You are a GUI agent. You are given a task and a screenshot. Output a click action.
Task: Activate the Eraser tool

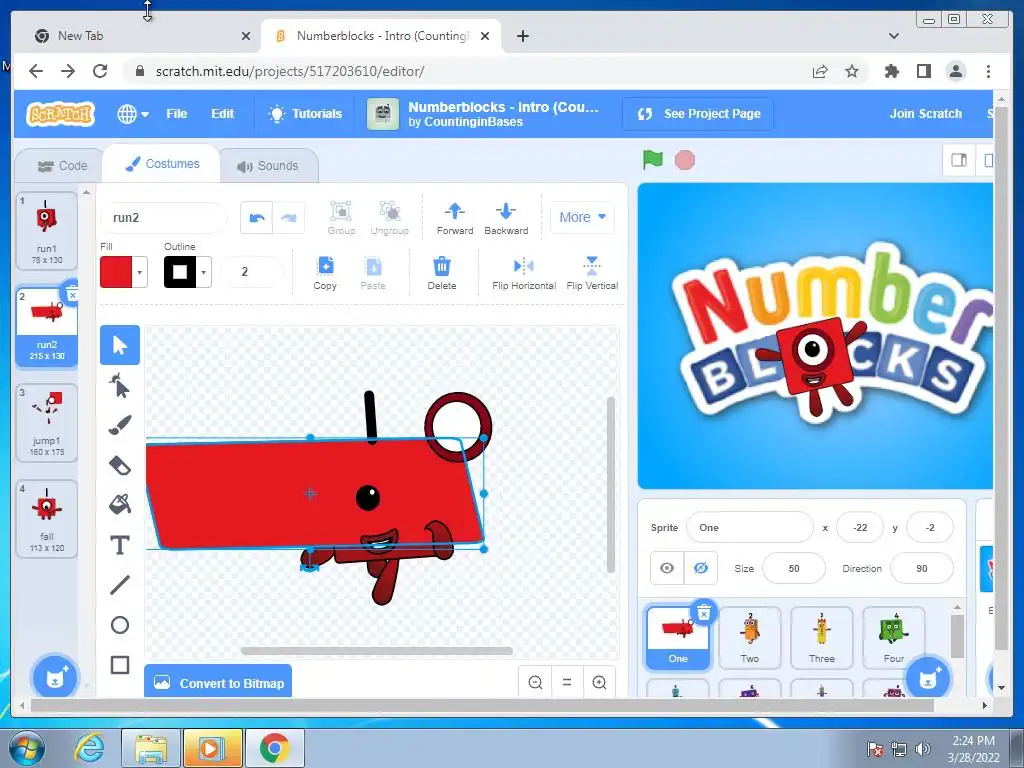[x=120, y=466]
